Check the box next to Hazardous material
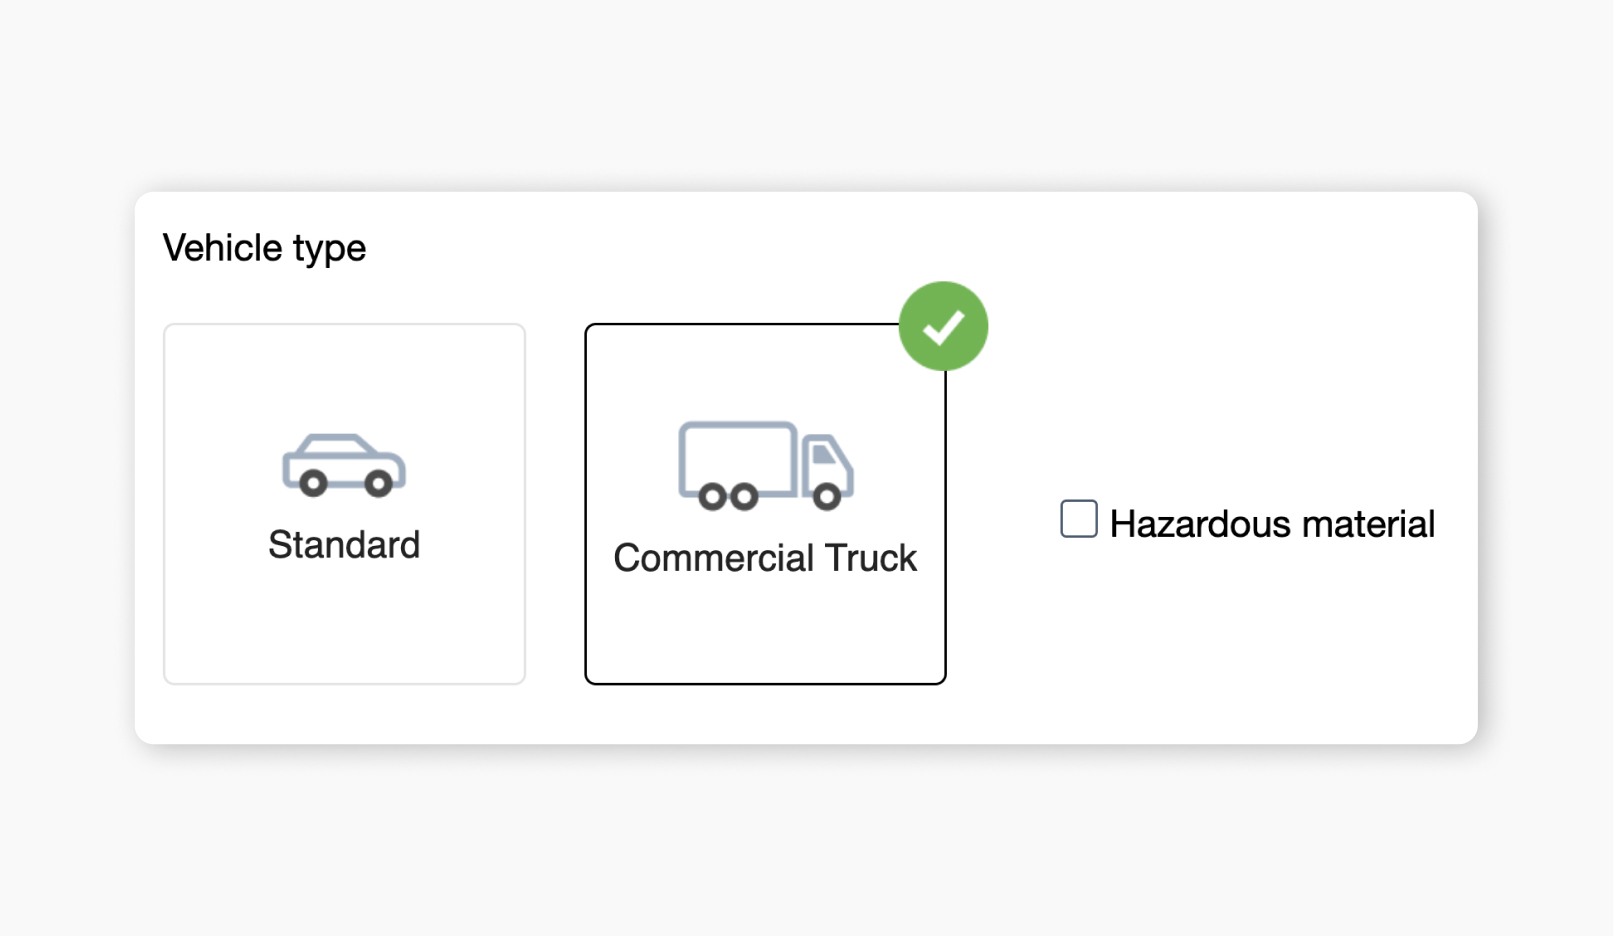Screen dimensions: 1614x936 coord(1078,518)
